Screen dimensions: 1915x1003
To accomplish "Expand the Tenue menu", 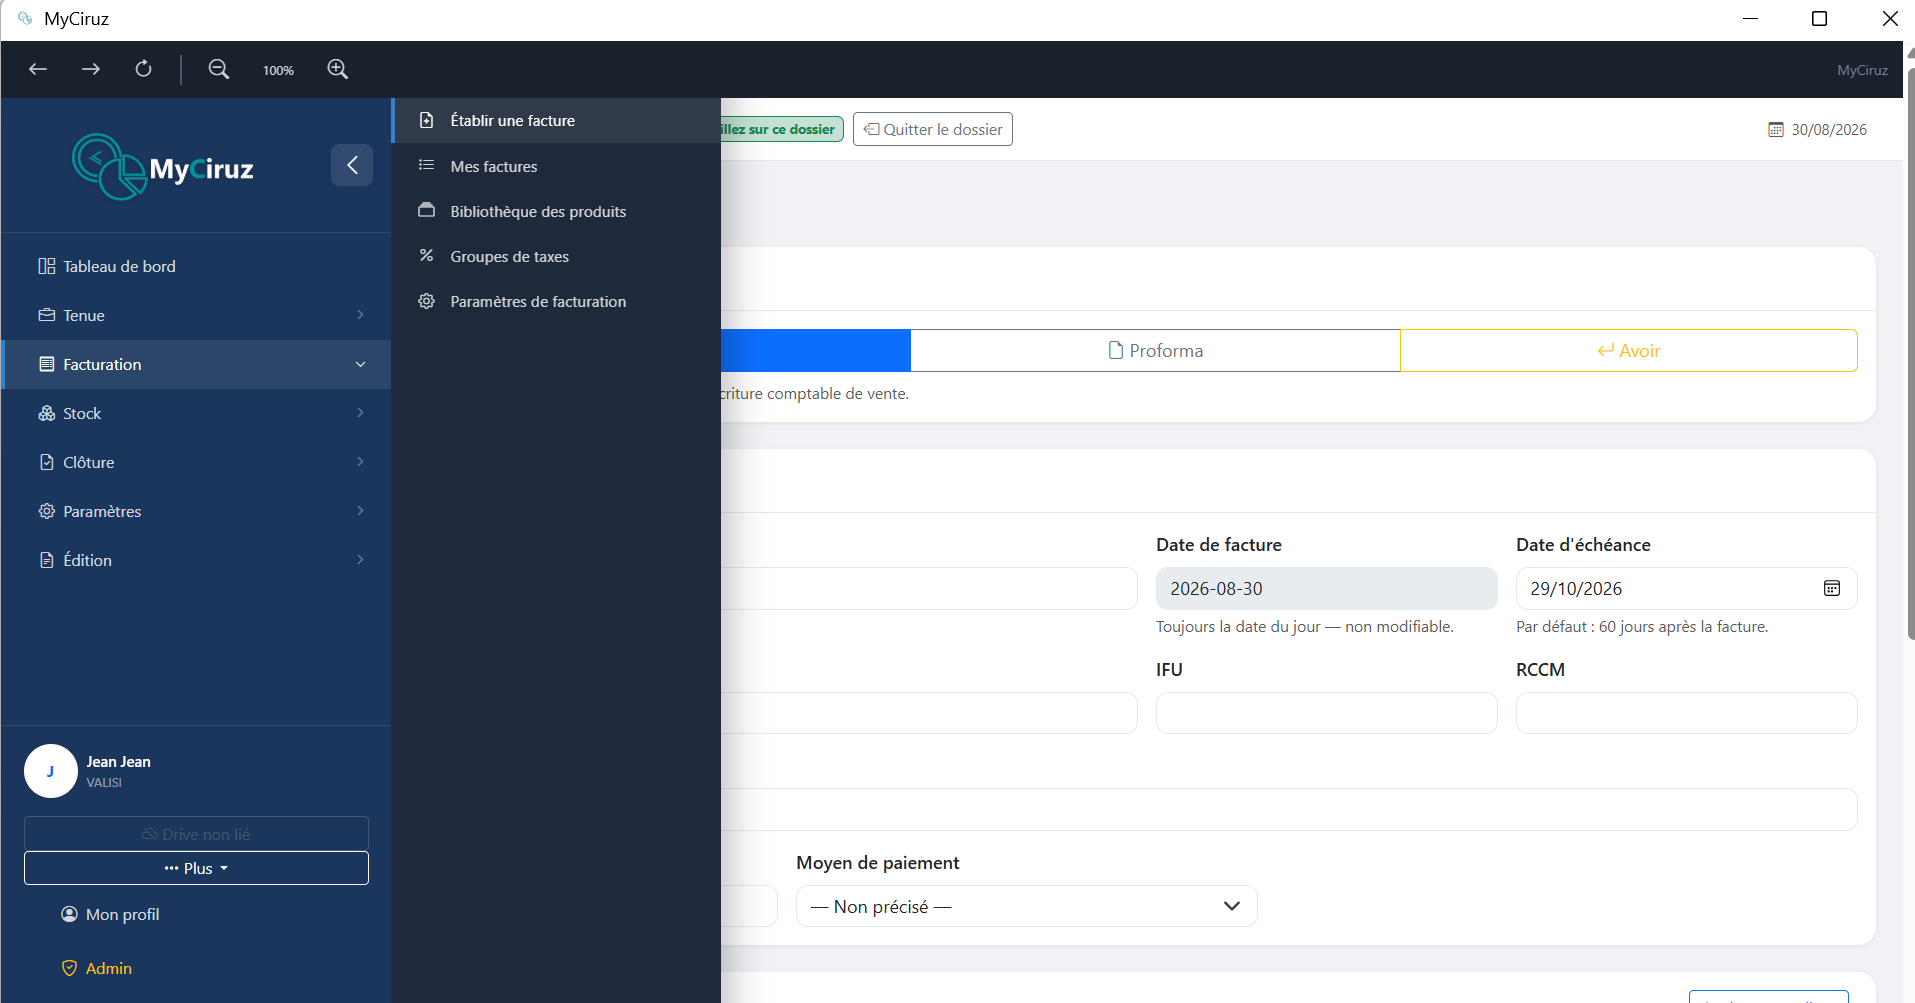I will pyautogui.click(x=196, y=315).
